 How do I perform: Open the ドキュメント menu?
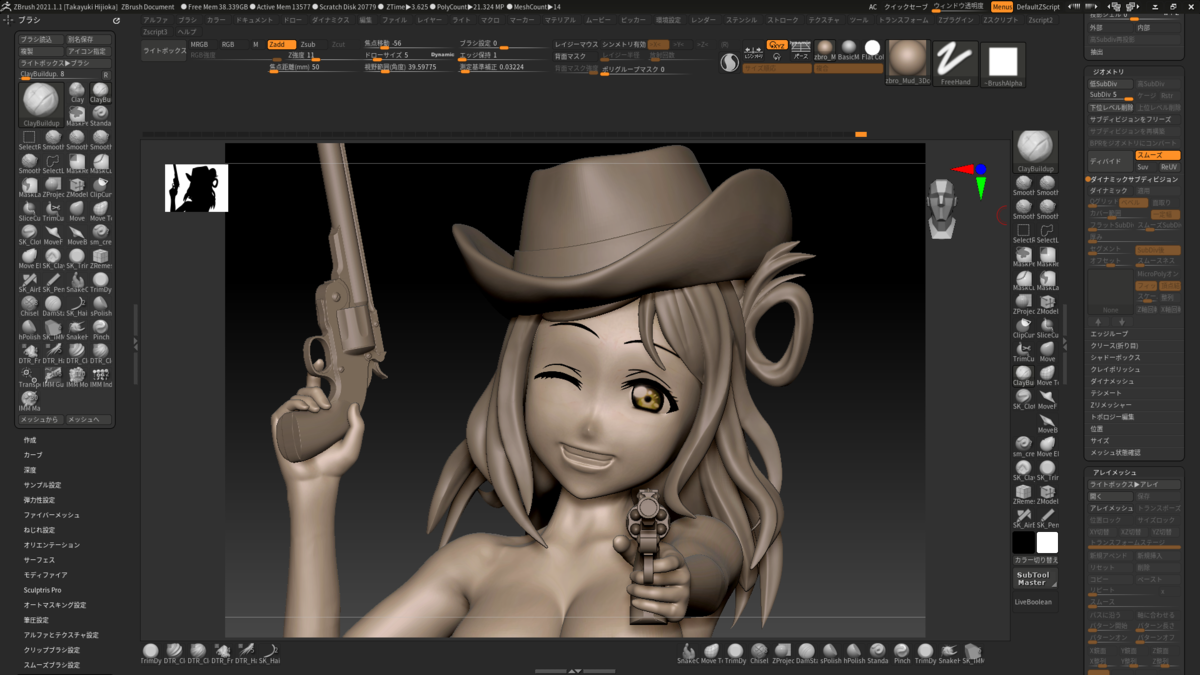point(254,20)
